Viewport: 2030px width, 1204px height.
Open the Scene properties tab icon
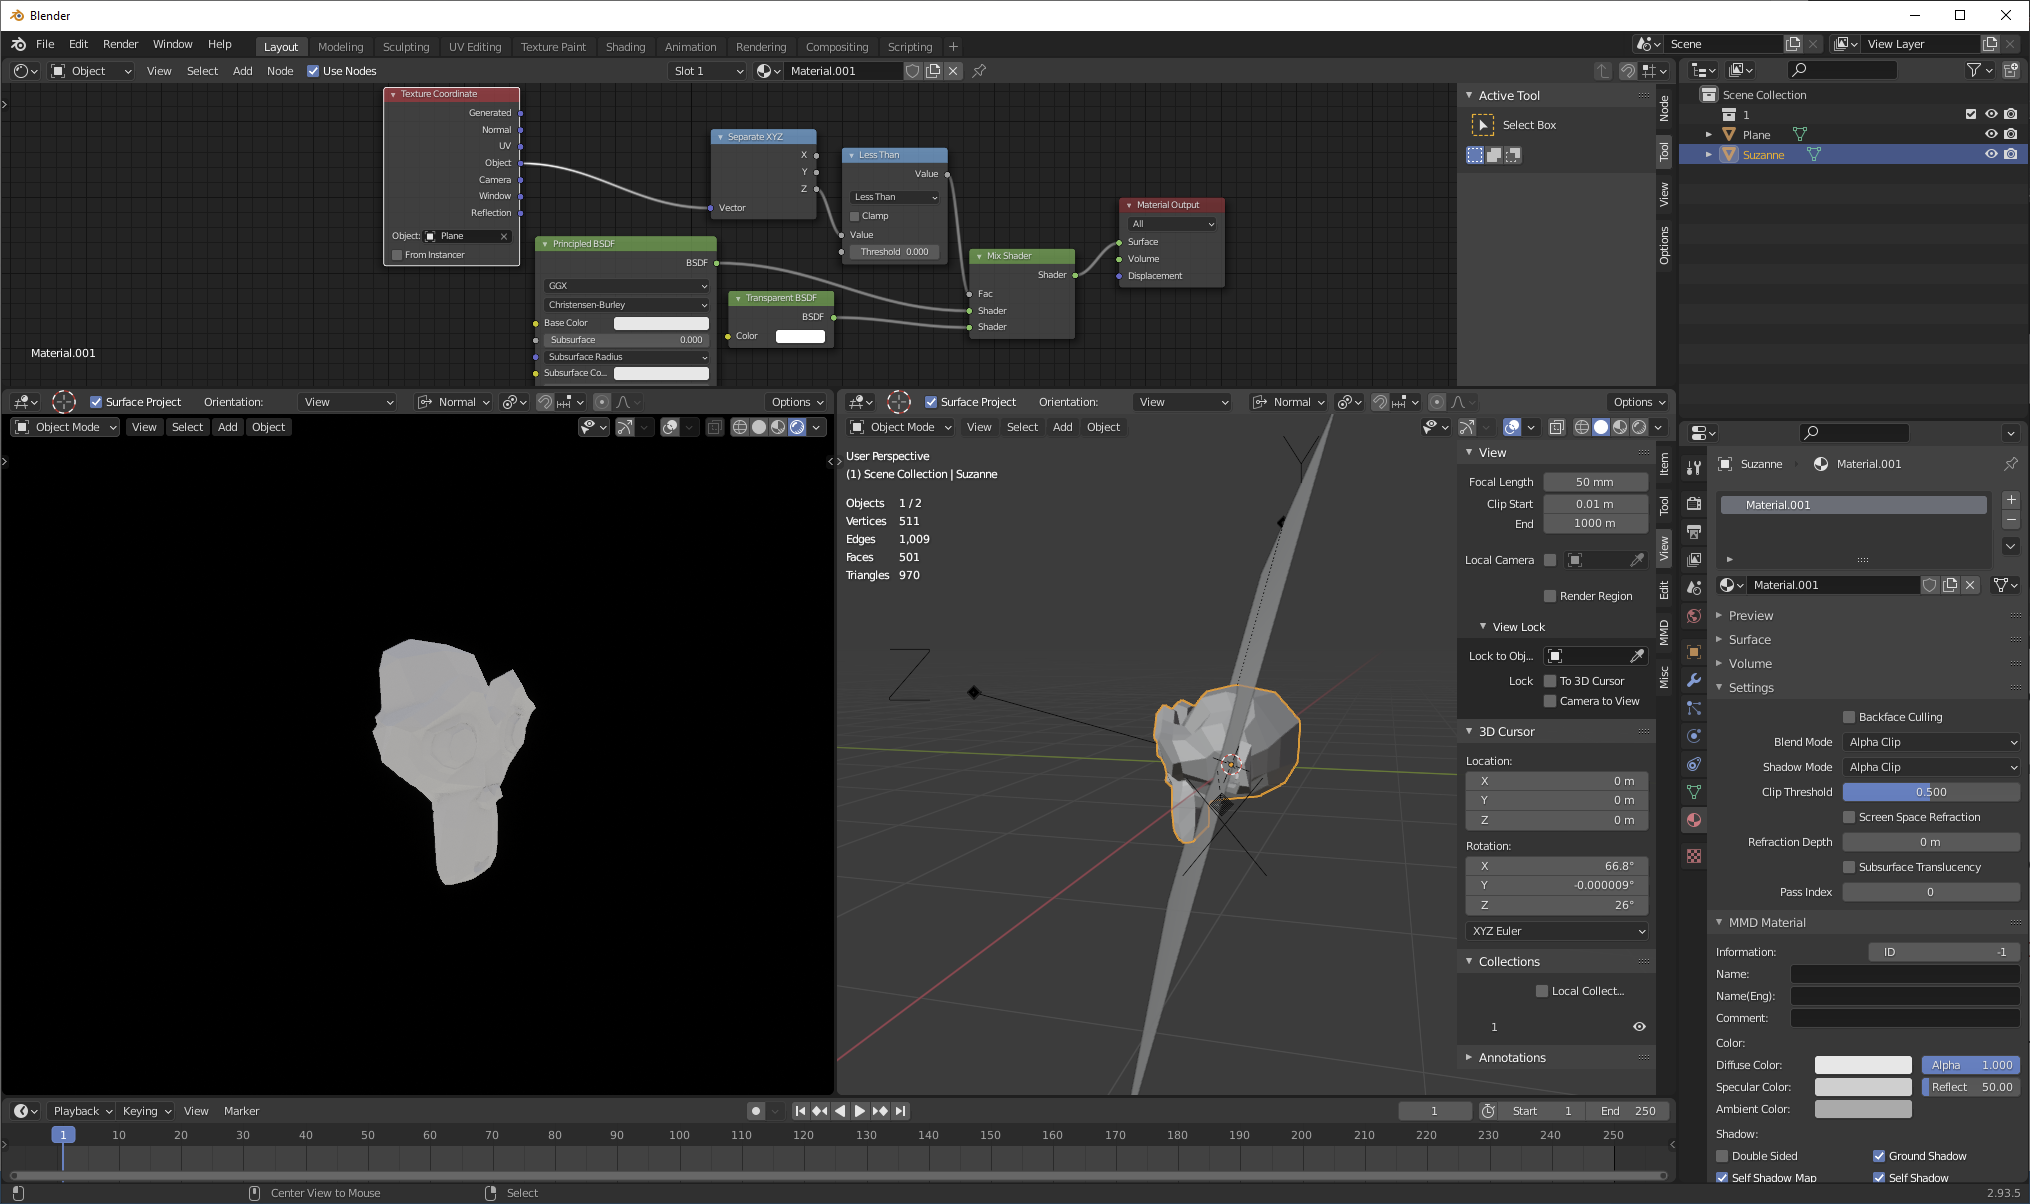pyautogui.click(x=1694, y=588)
